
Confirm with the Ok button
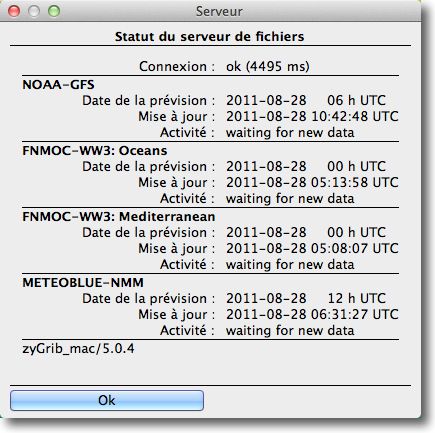coord(107,400)
